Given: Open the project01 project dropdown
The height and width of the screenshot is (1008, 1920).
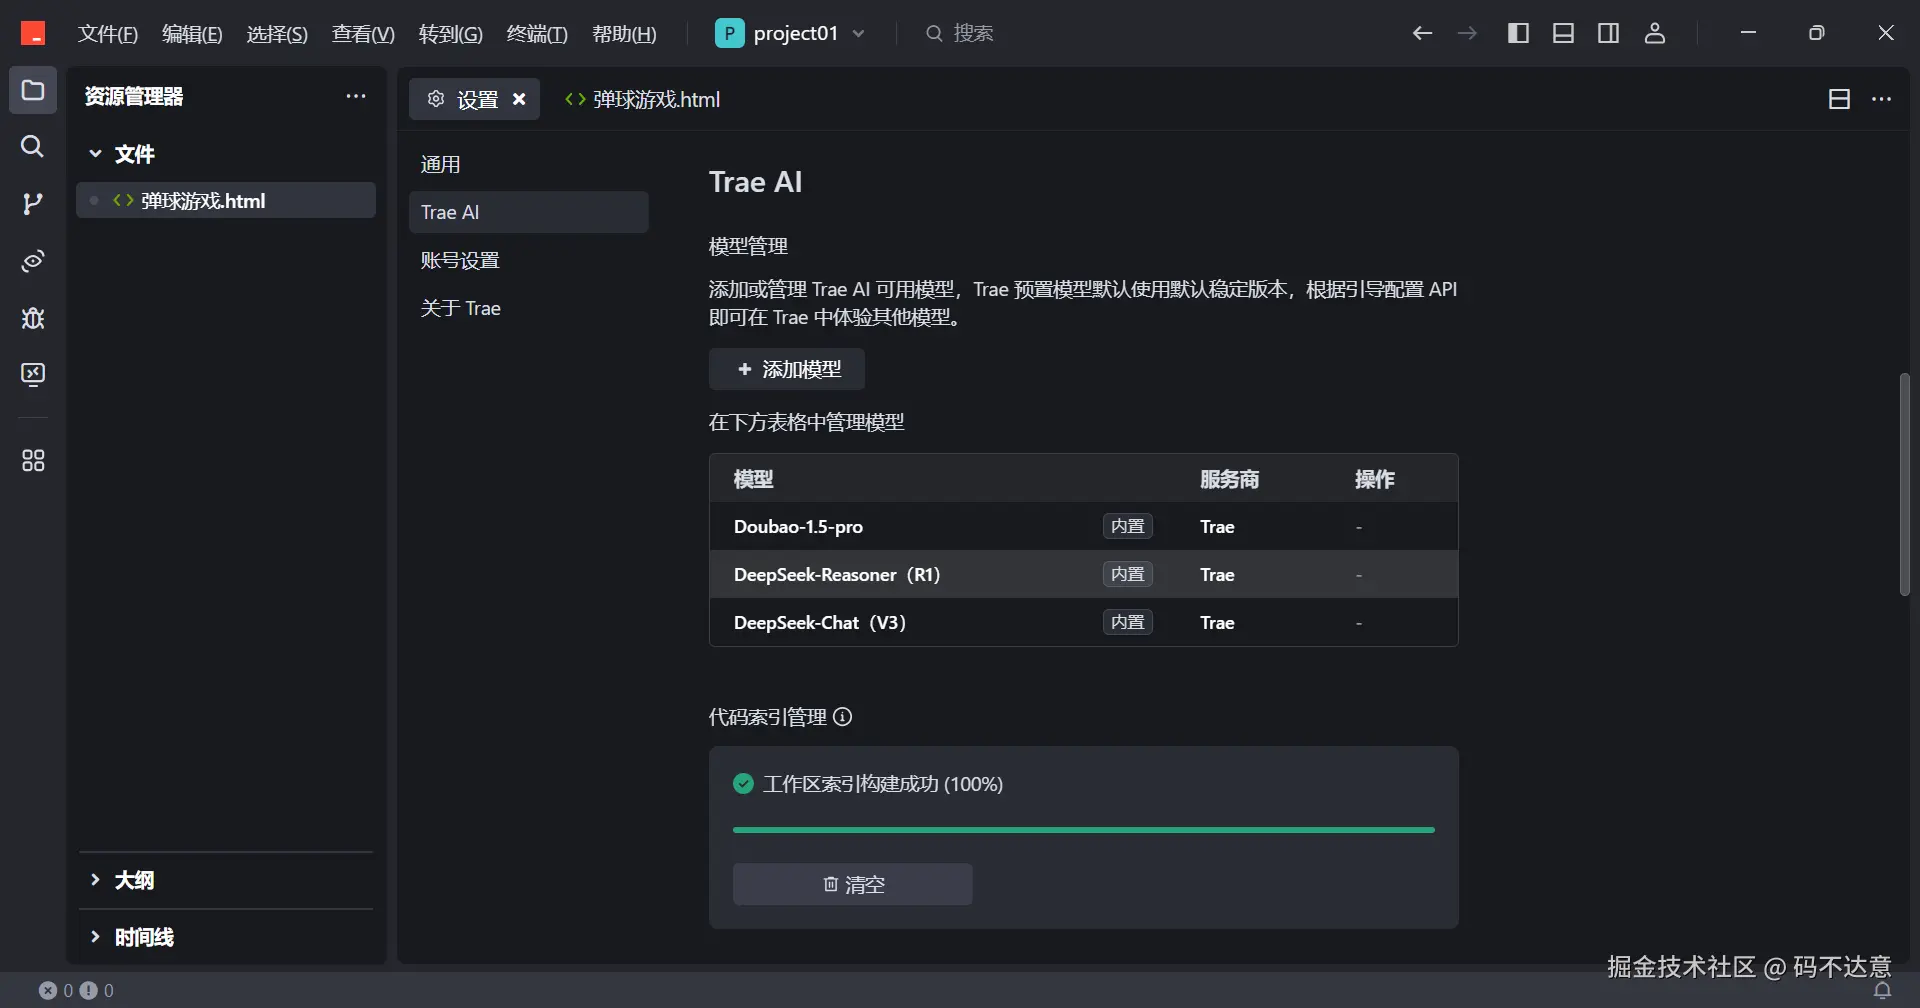Looking at the screenshot, I should pyautogui.click(x=790, y=33).
